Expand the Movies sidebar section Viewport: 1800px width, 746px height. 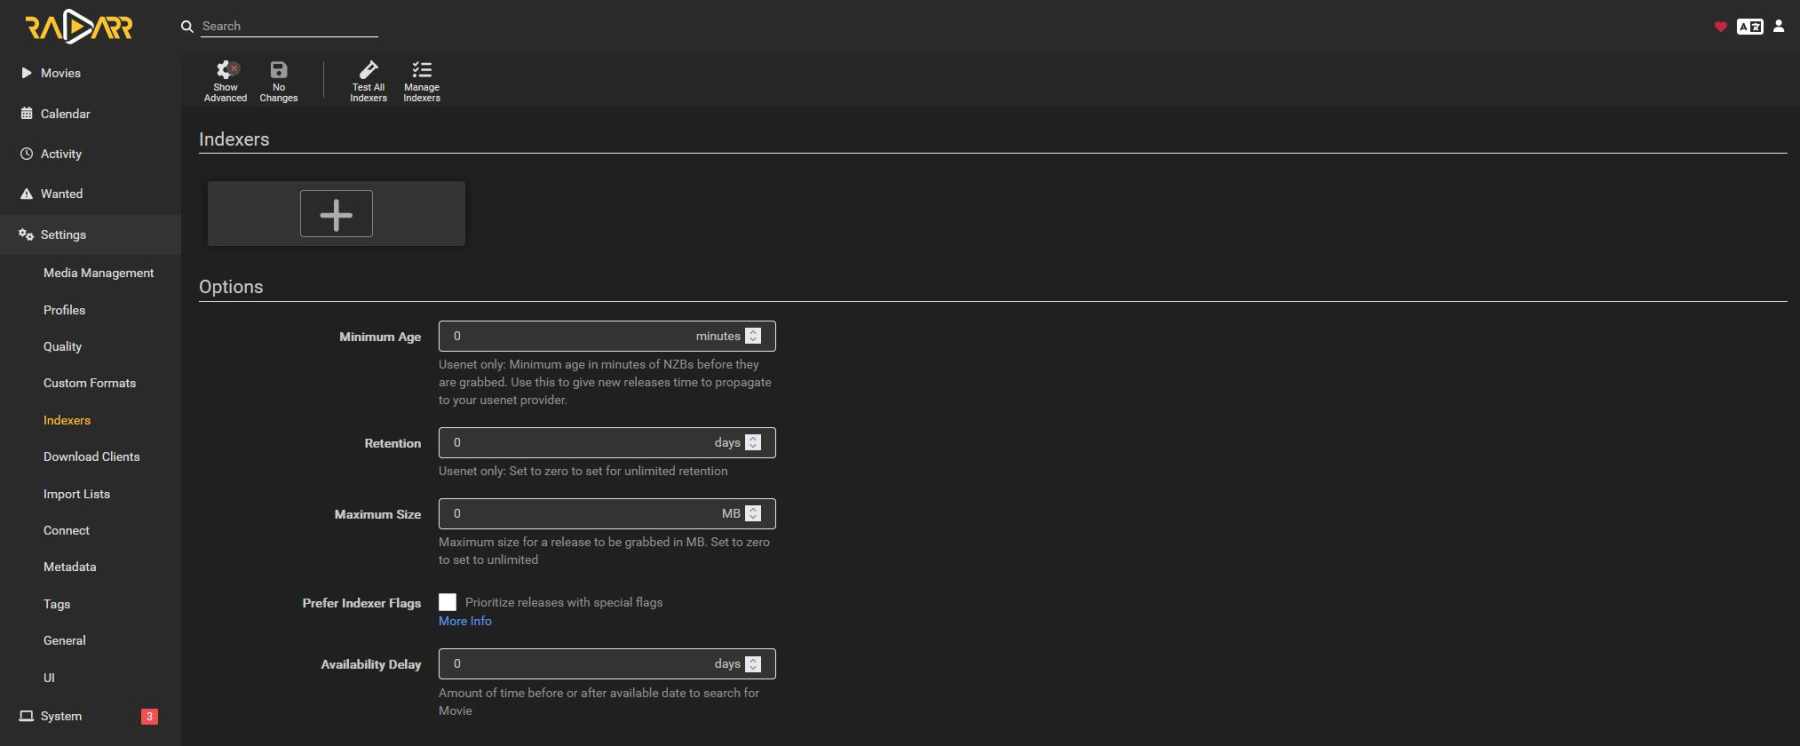point(60,73)
